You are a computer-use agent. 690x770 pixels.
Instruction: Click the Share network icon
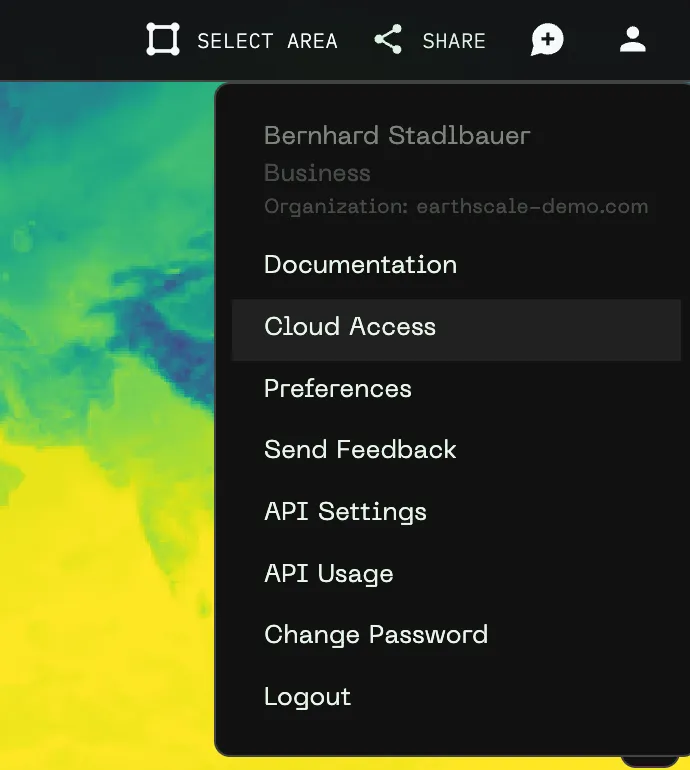coord(388,40)
